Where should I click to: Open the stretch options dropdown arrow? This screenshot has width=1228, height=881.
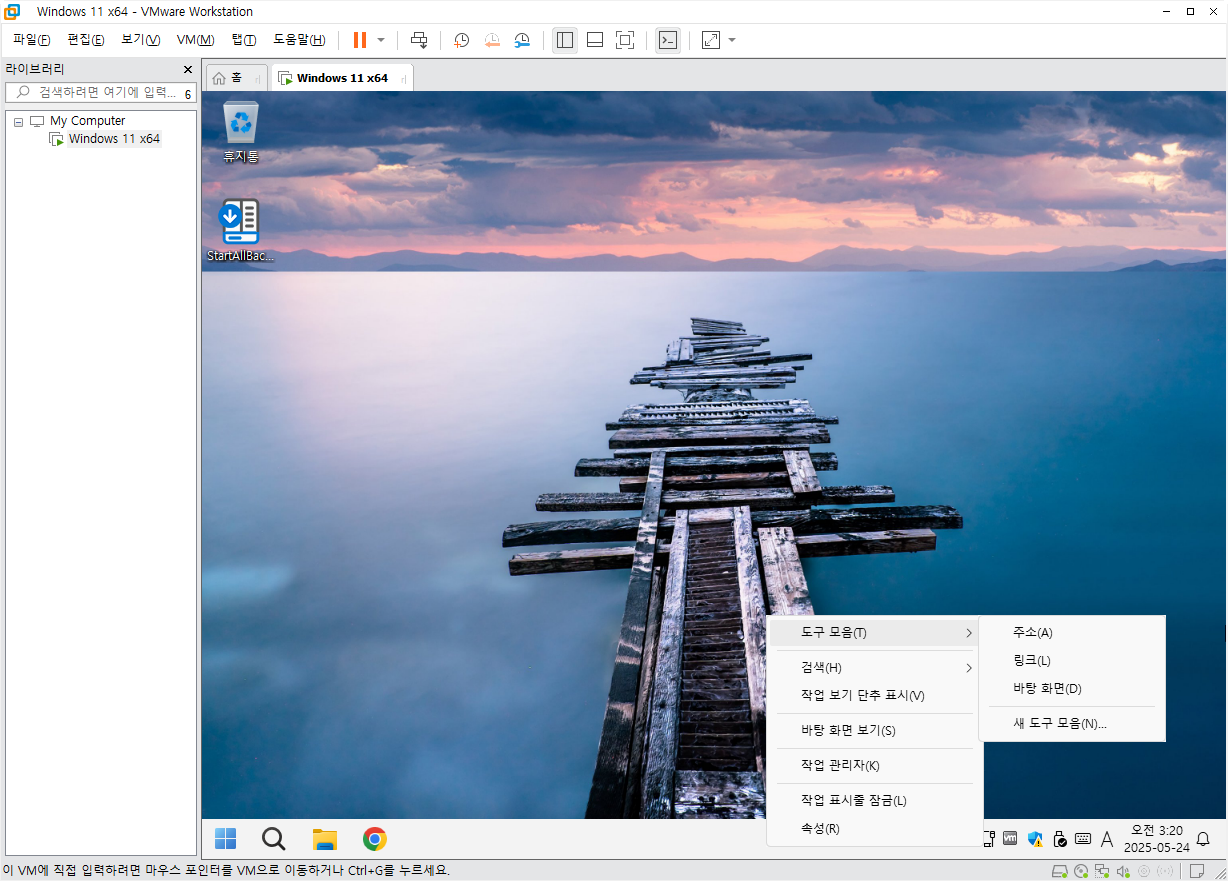732,40
